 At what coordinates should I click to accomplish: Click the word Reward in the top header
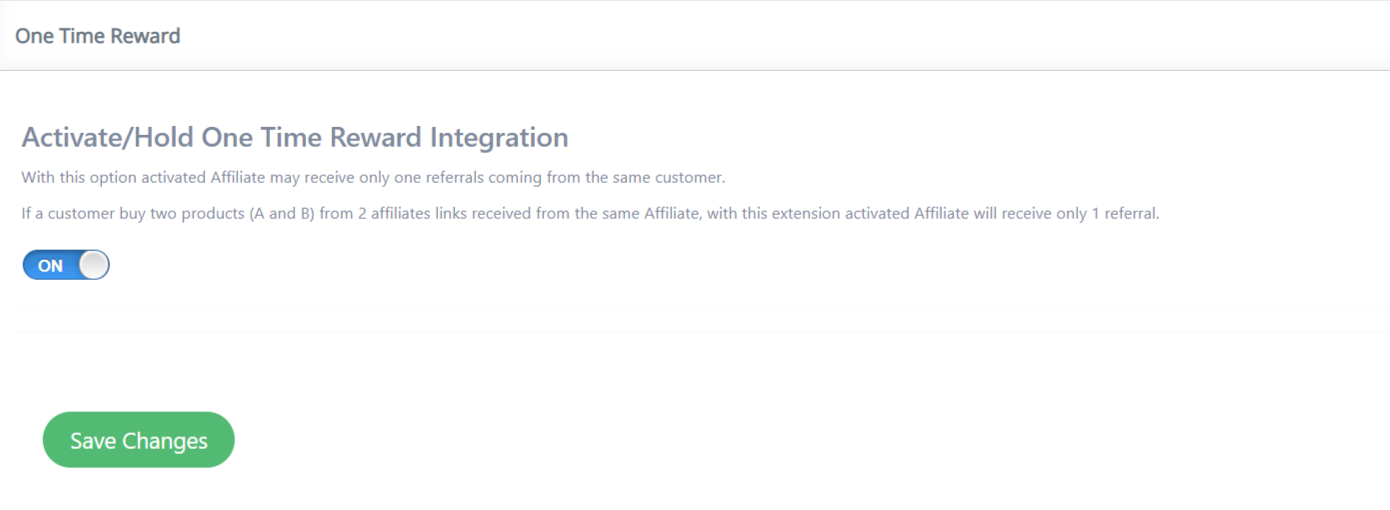[147, 36]
